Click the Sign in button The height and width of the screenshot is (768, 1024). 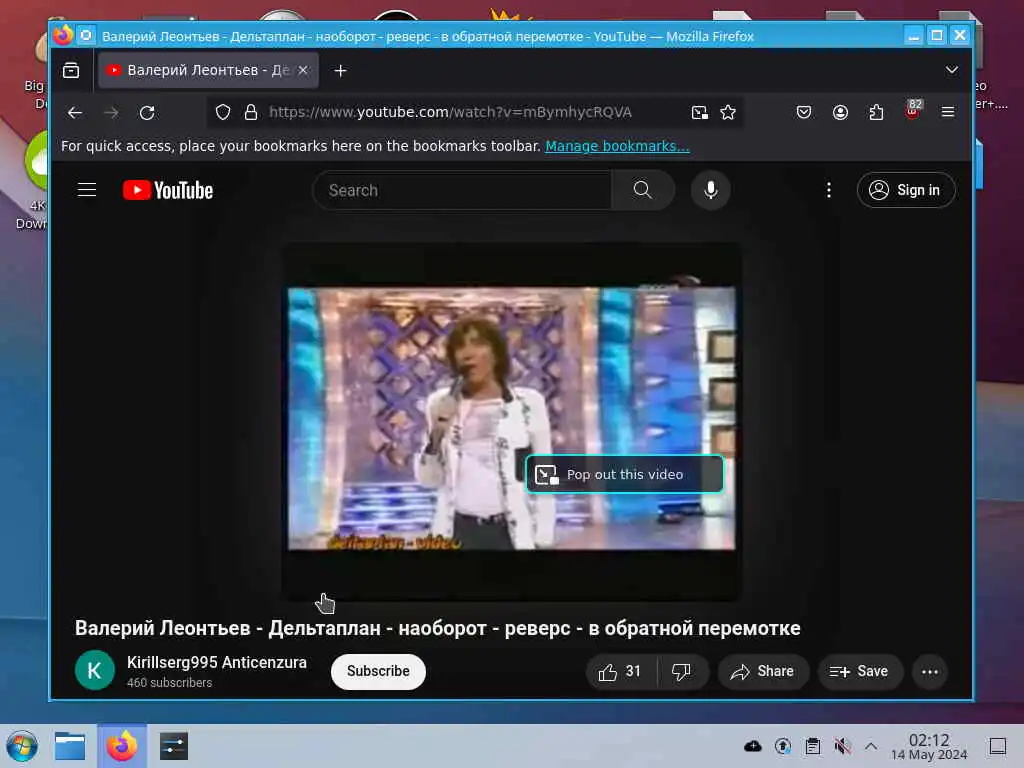coord(906,190)
